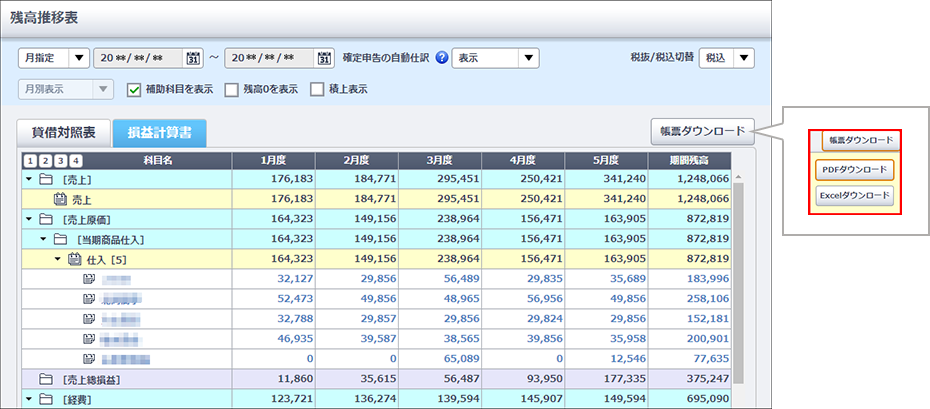Click the 1月度 column header
This screenshot has height=409, width=930.
coord(273,161)
